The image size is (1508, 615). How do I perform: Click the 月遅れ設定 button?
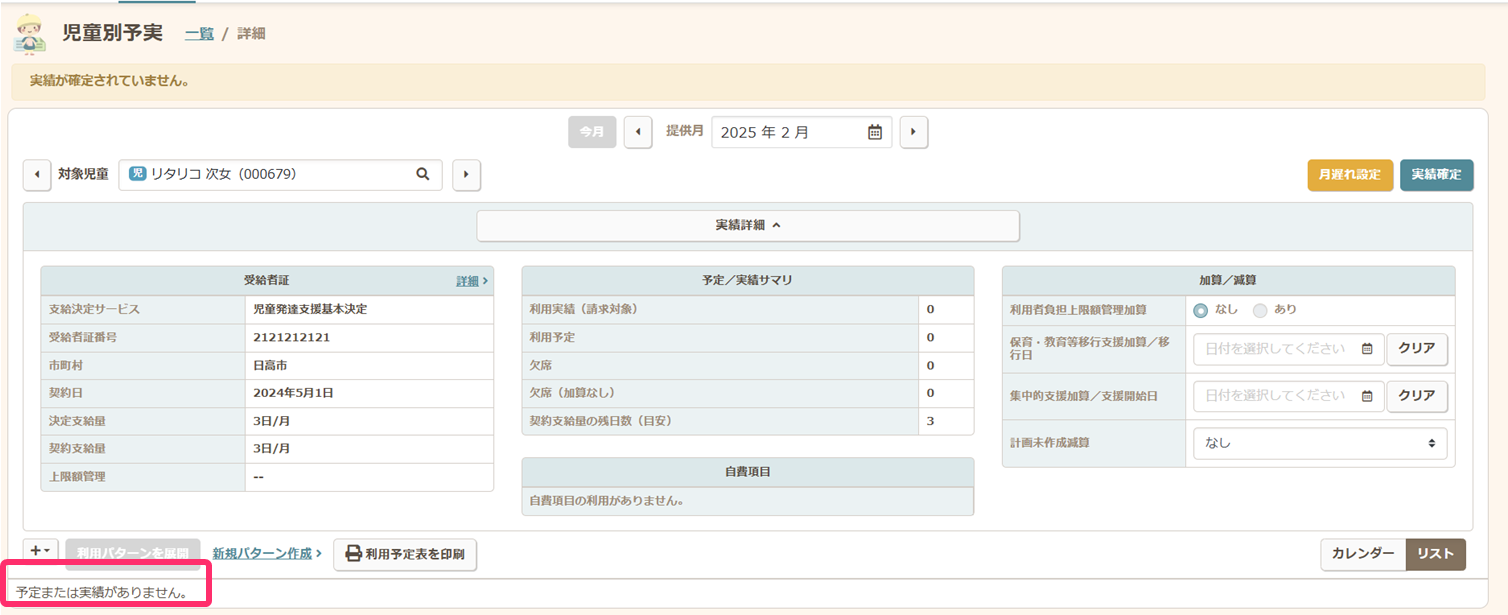click(x=1349, y=175)
